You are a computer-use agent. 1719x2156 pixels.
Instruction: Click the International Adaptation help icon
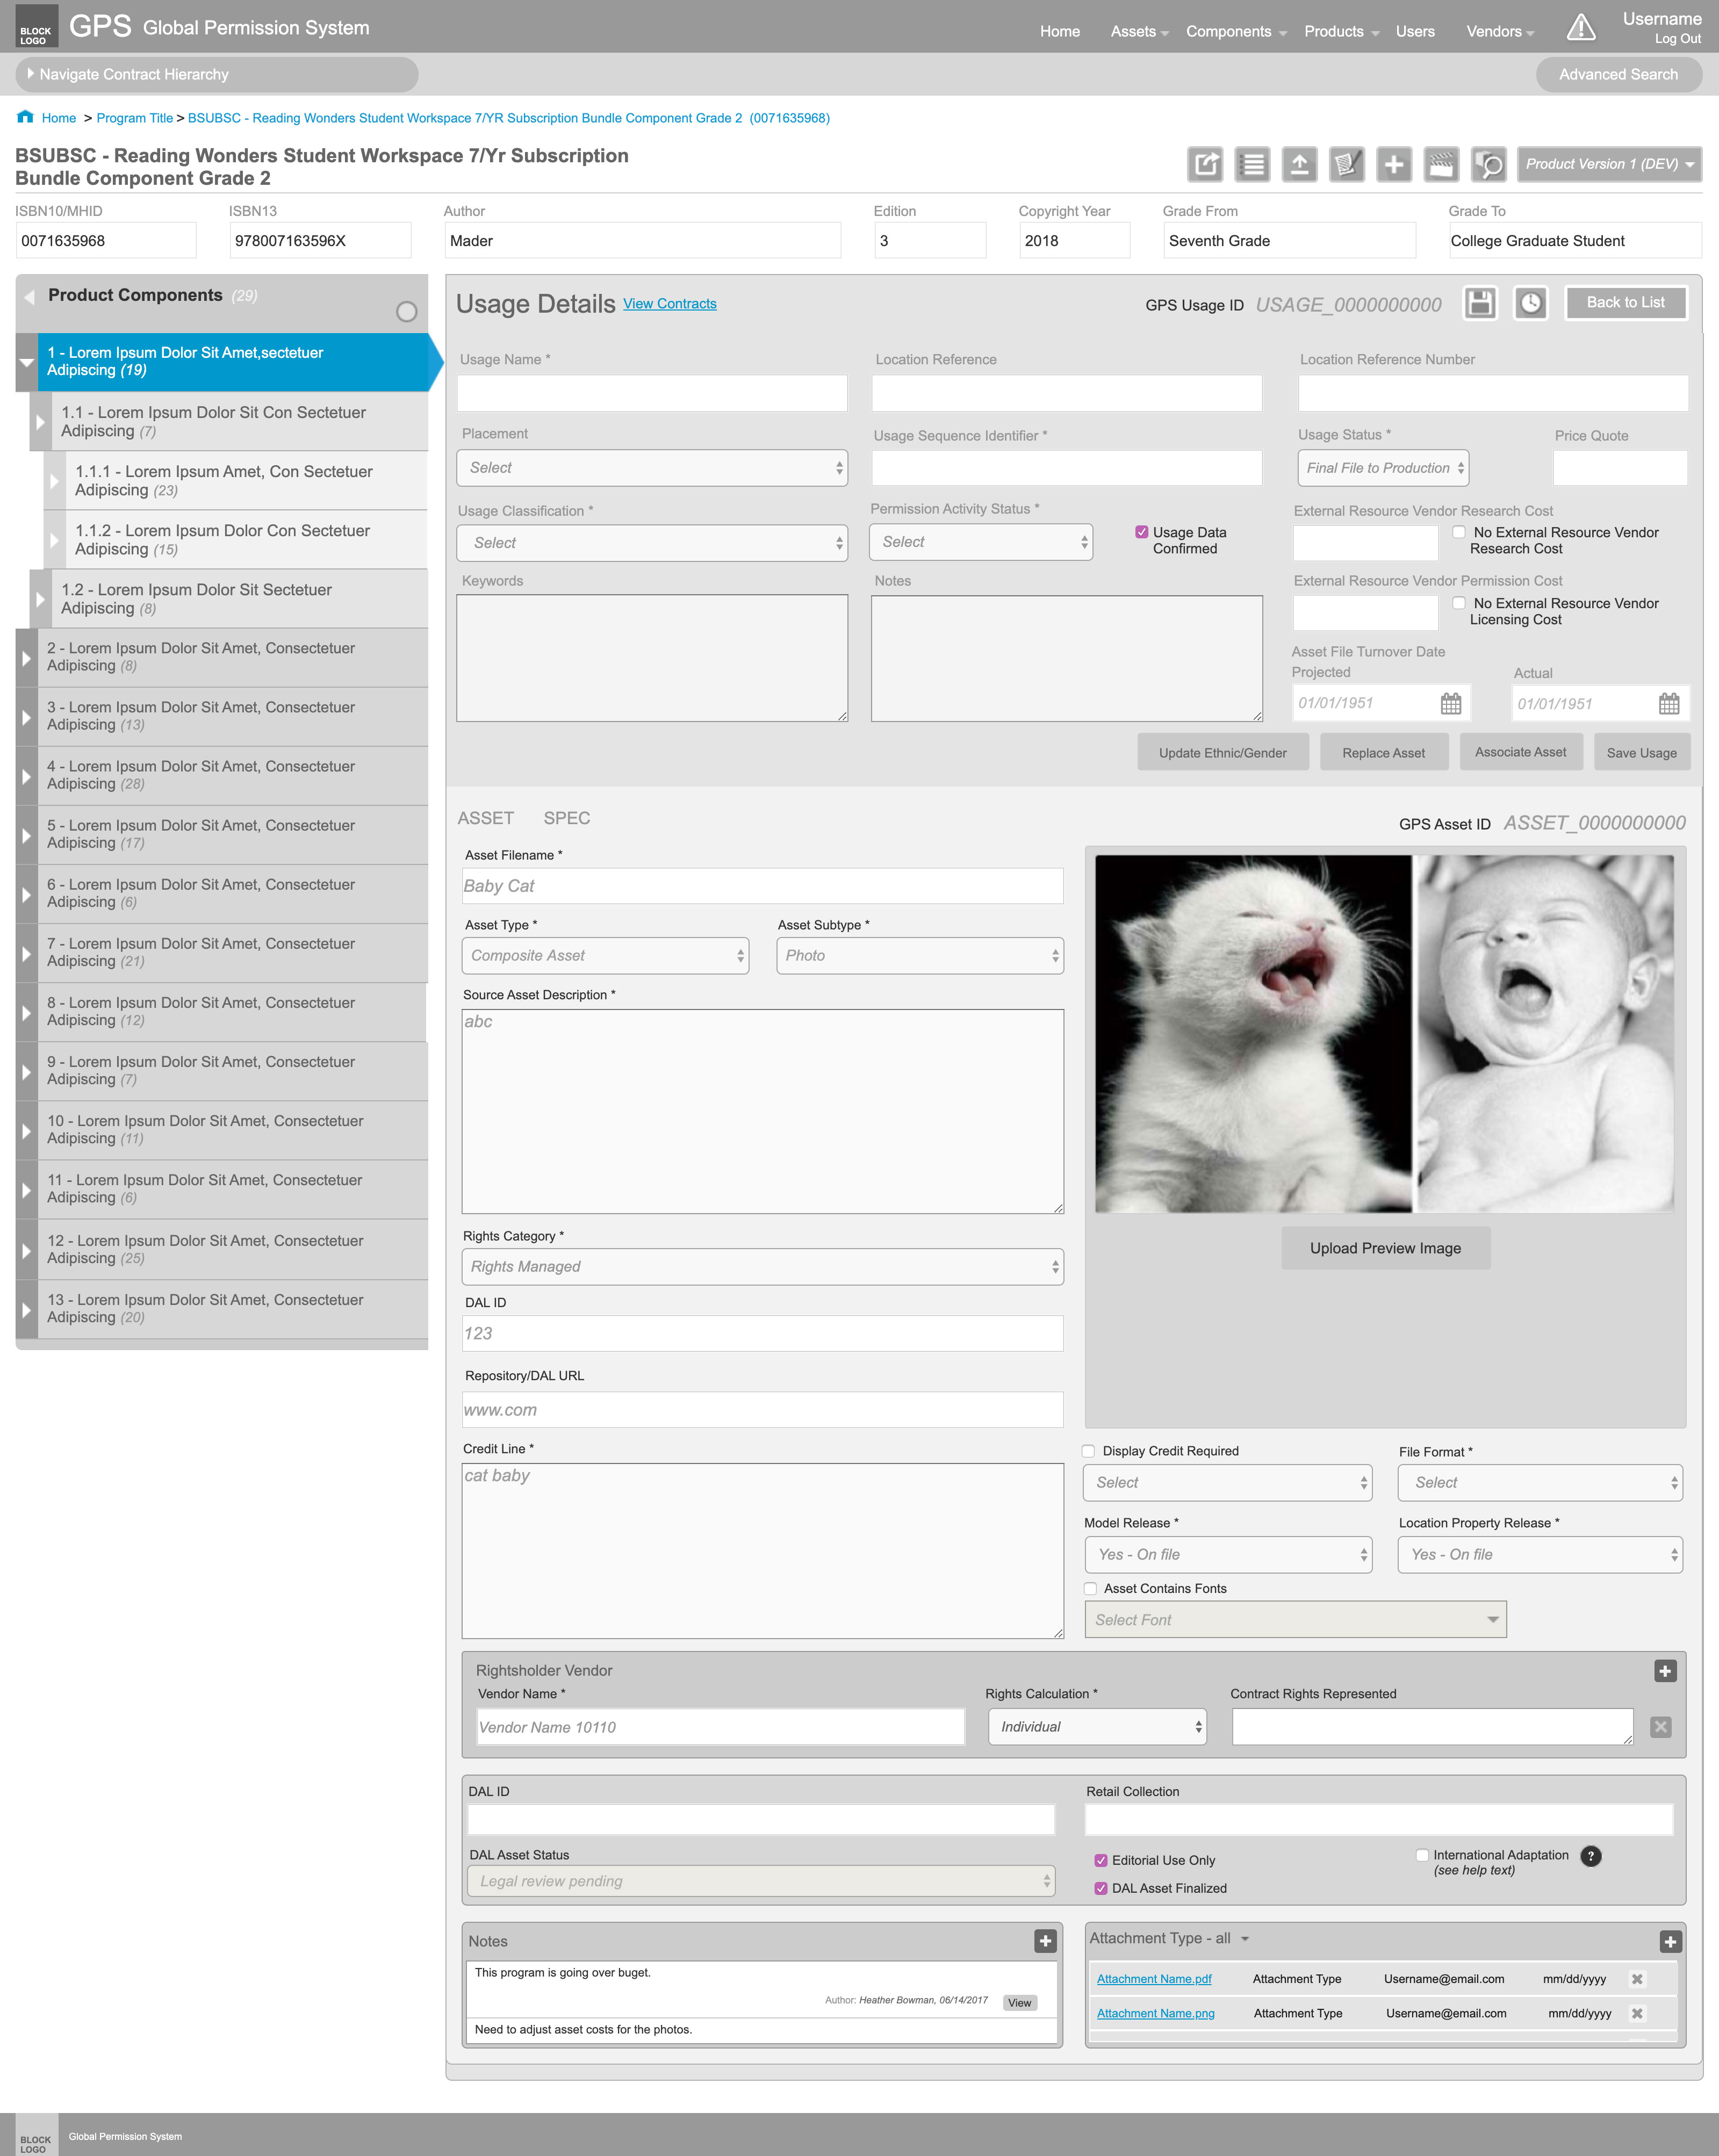click(x=1590, y=1856)
